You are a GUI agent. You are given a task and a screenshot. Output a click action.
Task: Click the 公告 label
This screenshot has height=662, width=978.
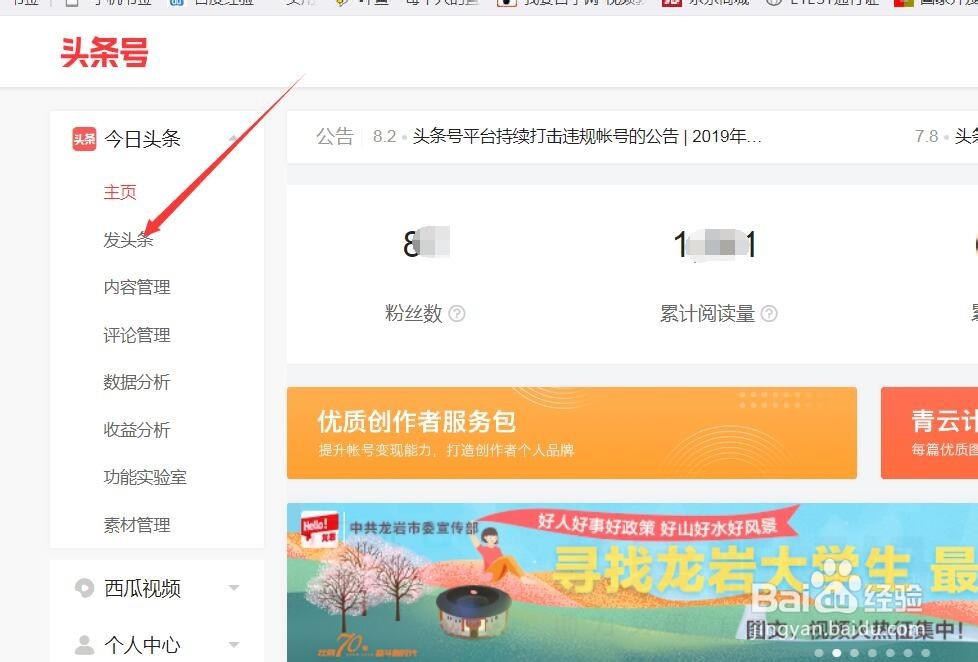tap(335, 136)
